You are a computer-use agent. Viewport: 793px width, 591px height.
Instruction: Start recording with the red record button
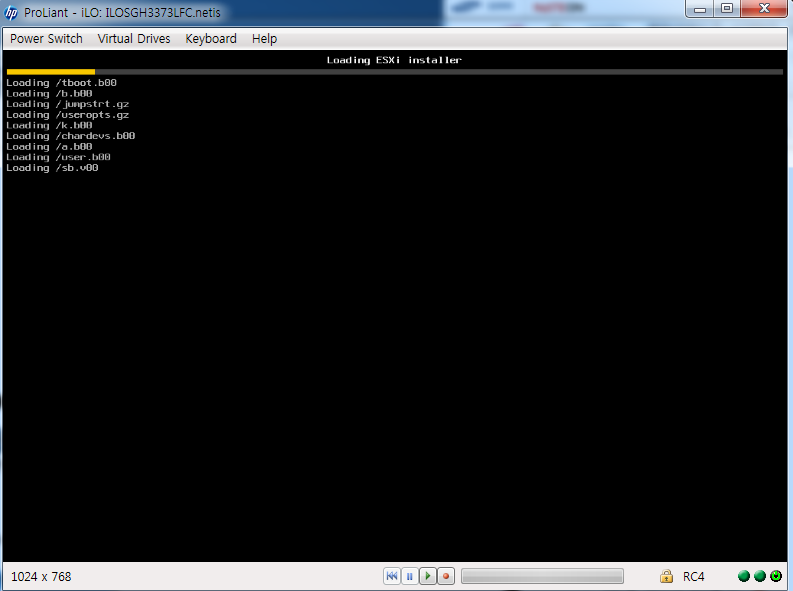pyautogui.click(x=446, y=576)
